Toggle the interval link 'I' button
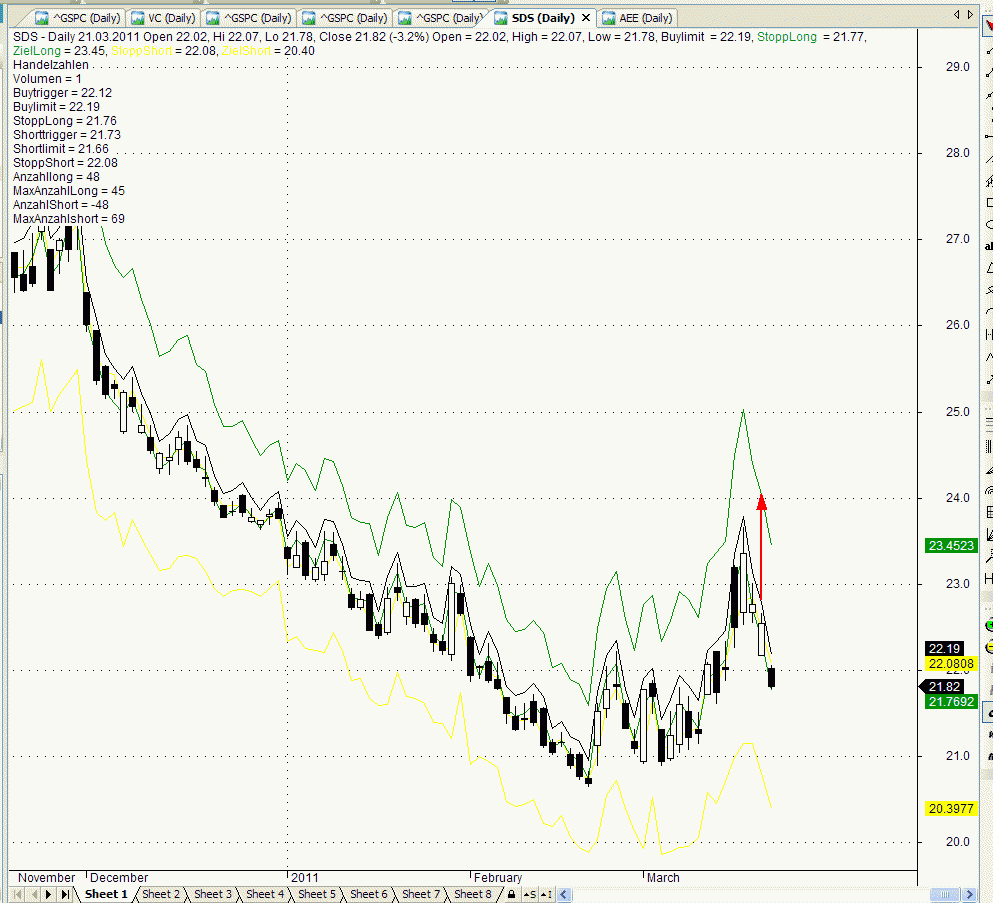The image size is (993, 903). coord(546,895)
